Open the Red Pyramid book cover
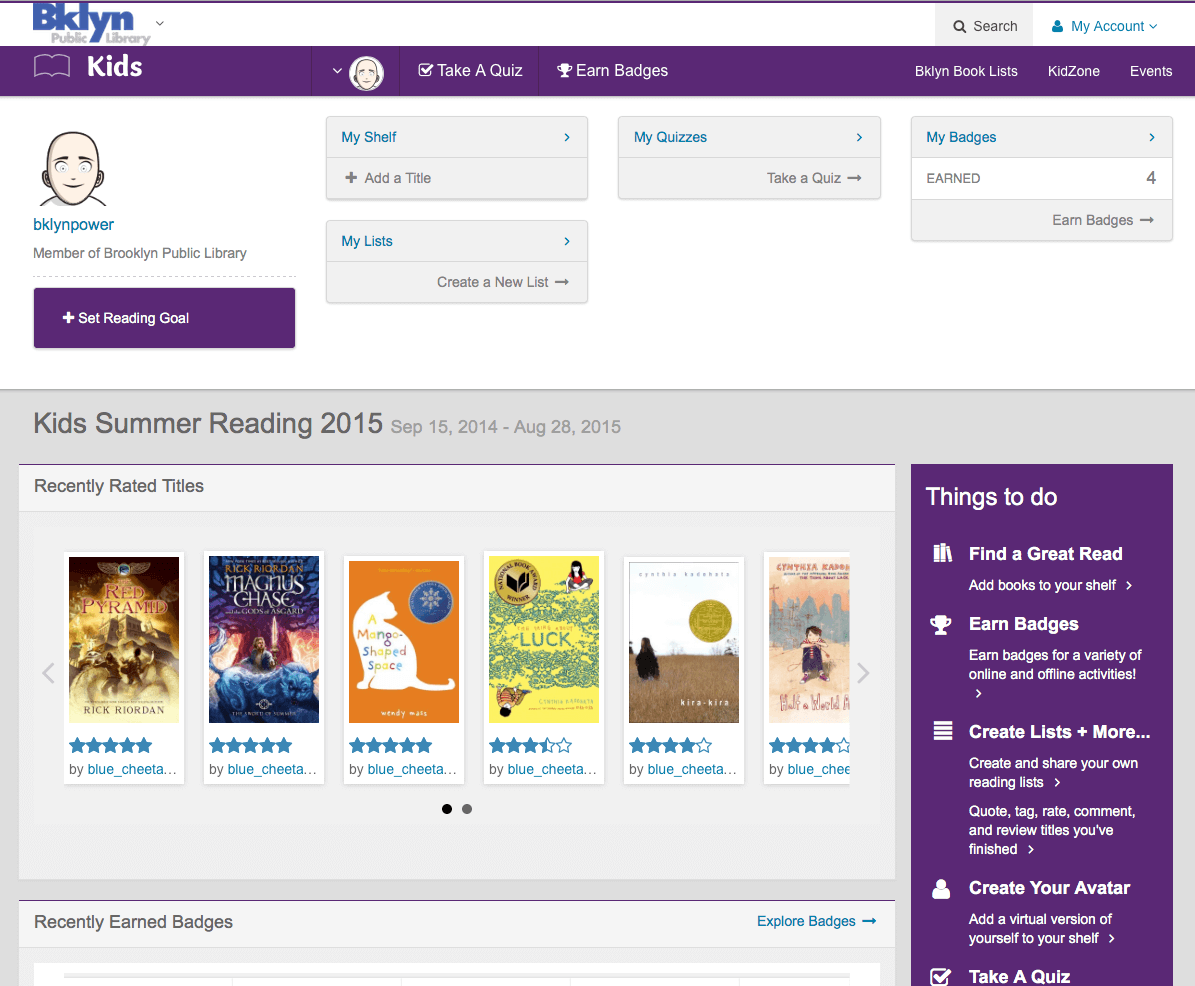The image size is (1195, 986). tap(124, 640)
